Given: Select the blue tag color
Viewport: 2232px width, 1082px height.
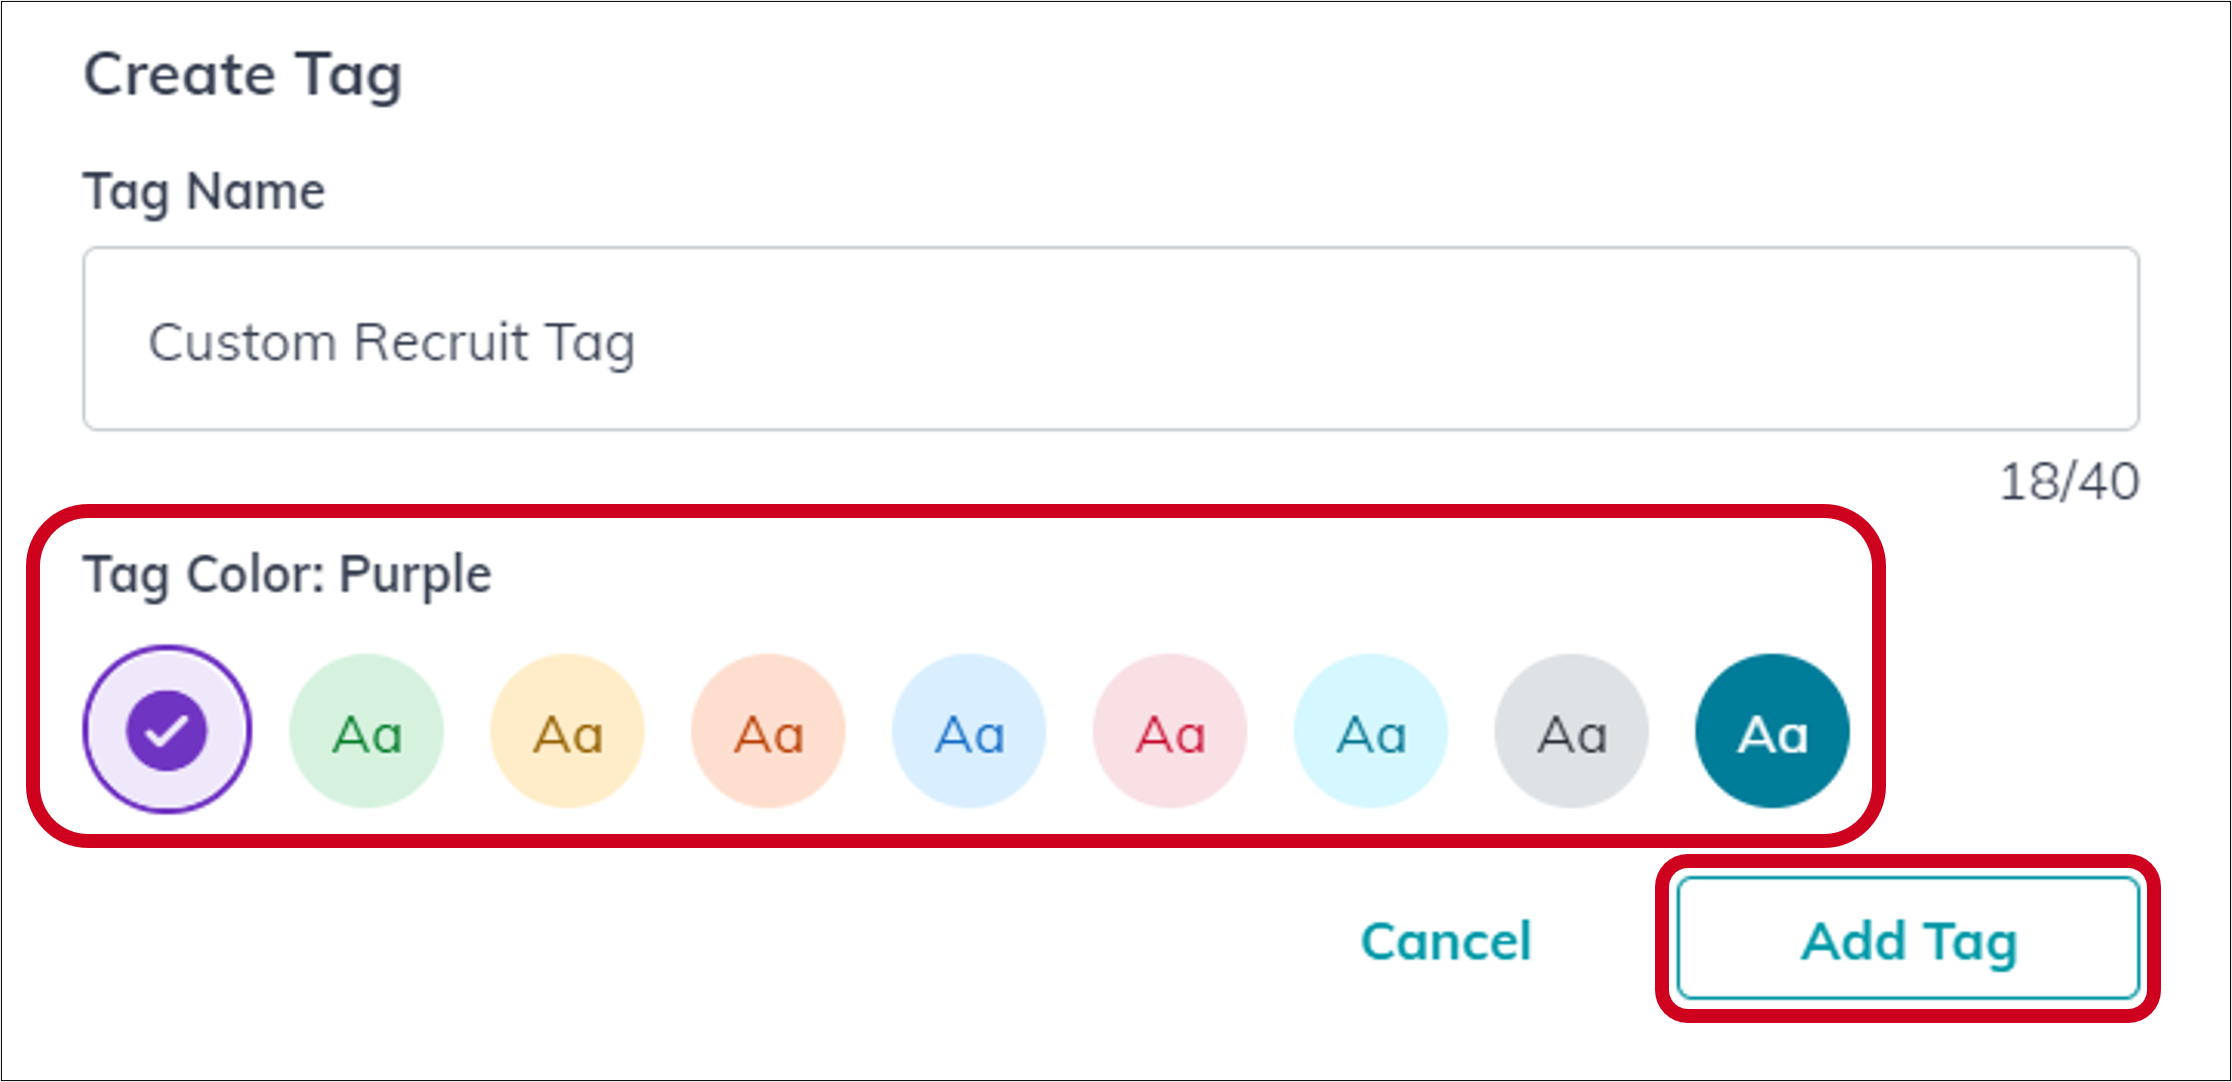Looking at the screenshot, I should (969, 730).
